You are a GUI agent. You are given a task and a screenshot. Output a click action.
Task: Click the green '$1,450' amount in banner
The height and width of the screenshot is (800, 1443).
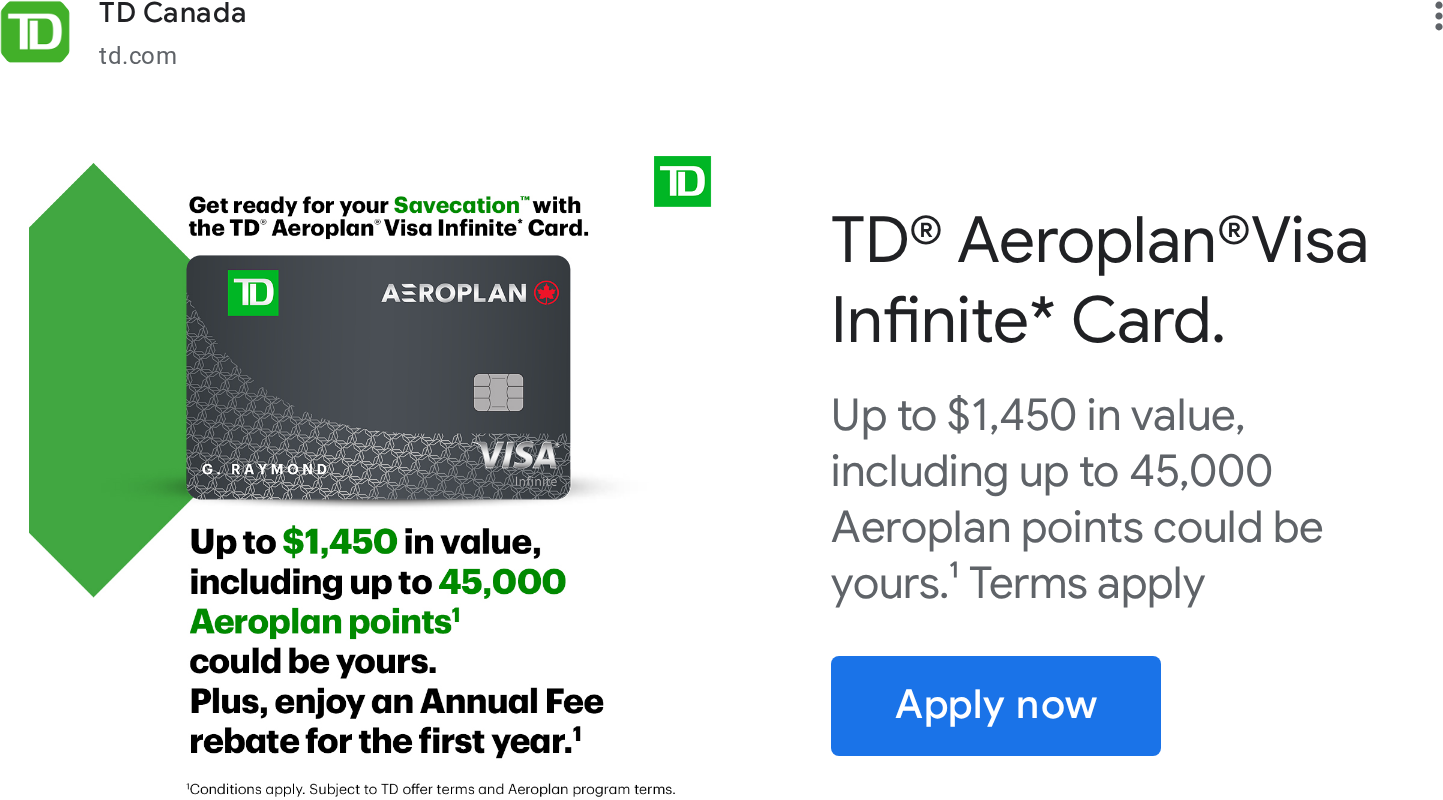pyautogui.click(x=340, y=542)
